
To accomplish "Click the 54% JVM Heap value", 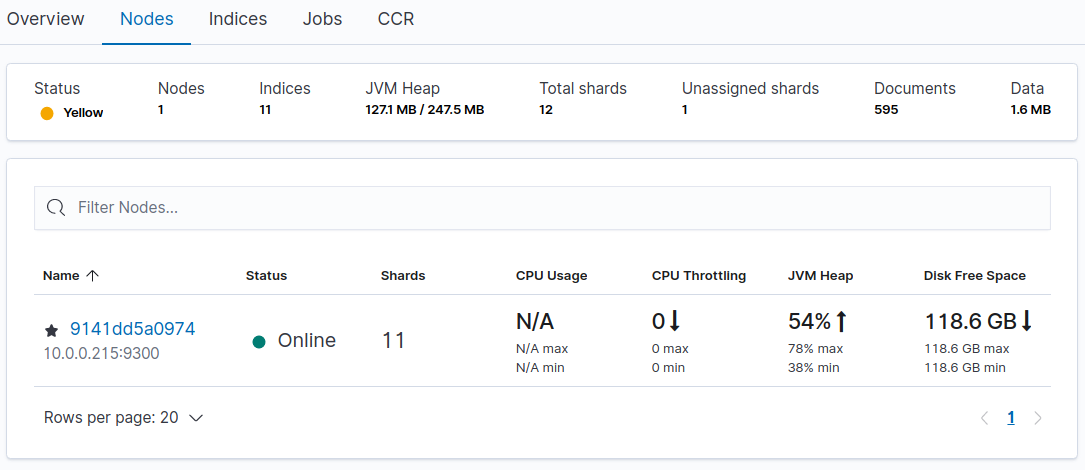I will pyautogui.click(x=810, y=321).
